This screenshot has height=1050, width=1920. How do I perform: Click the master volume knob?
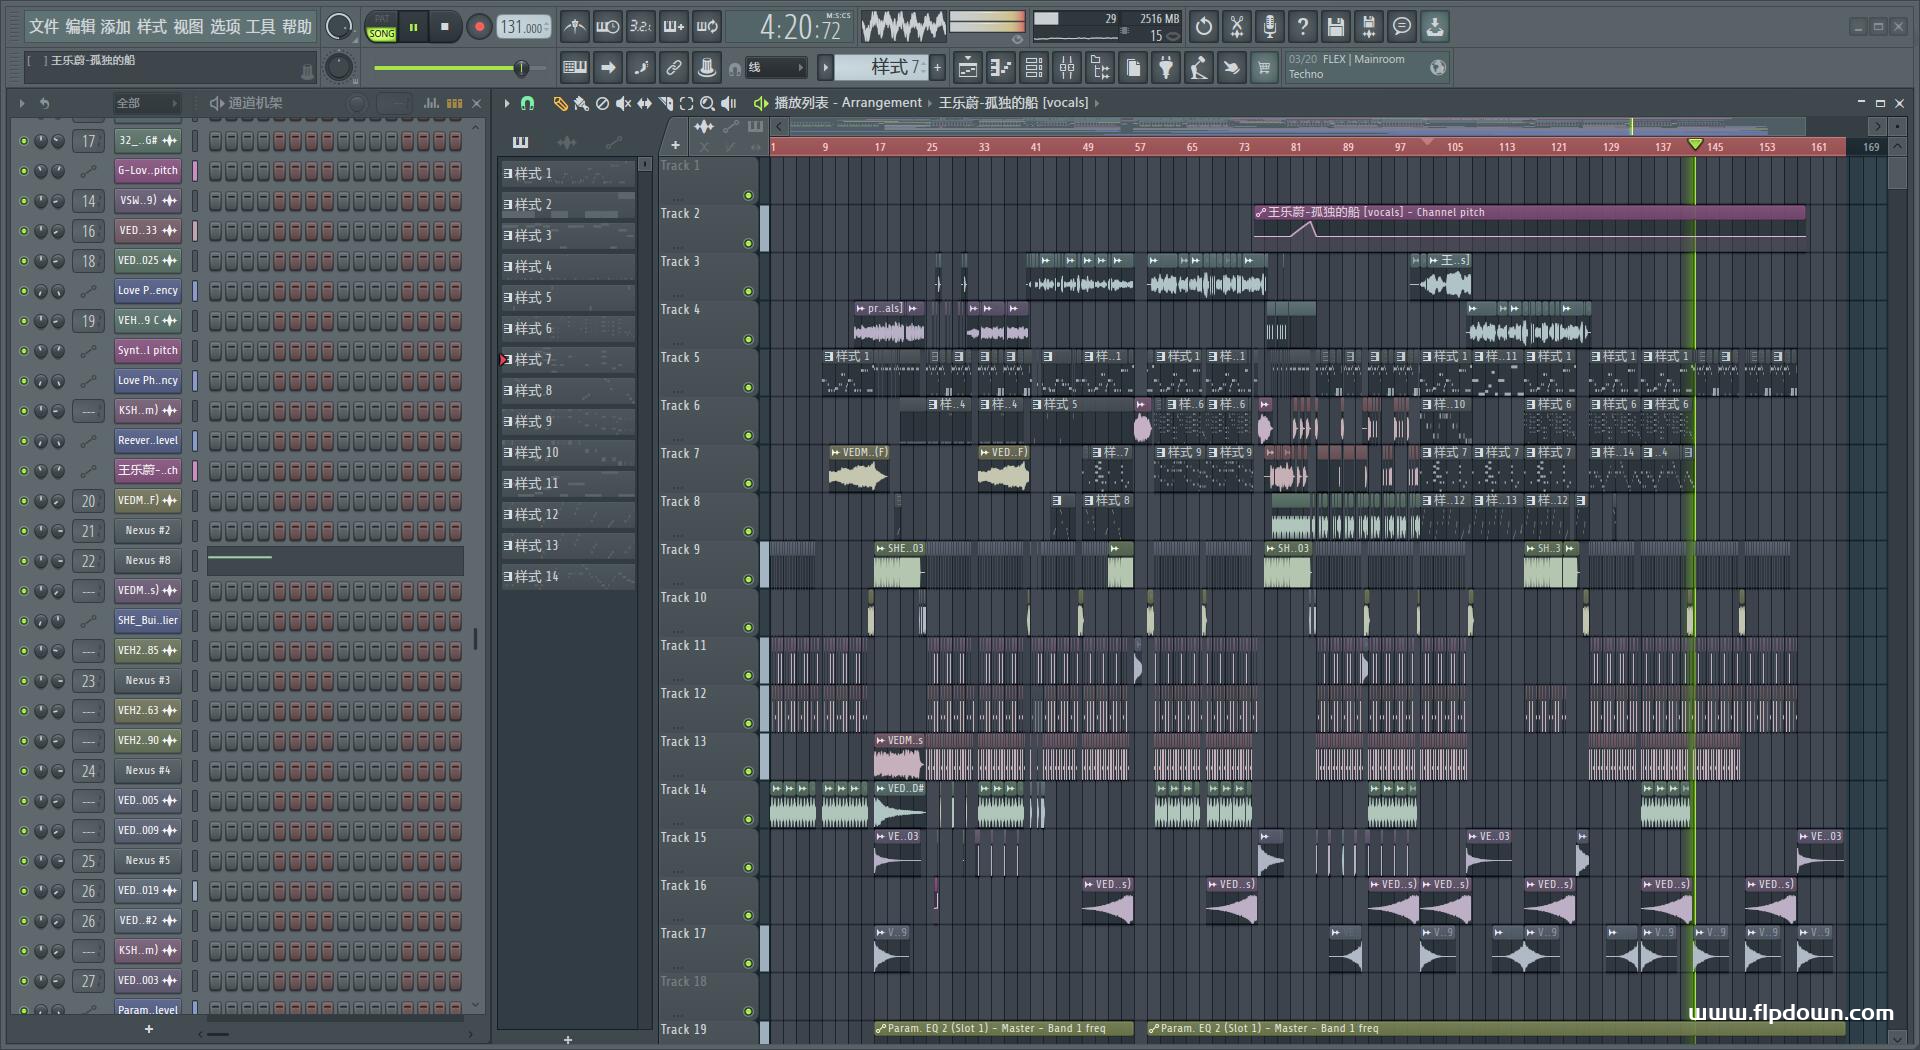340,27
